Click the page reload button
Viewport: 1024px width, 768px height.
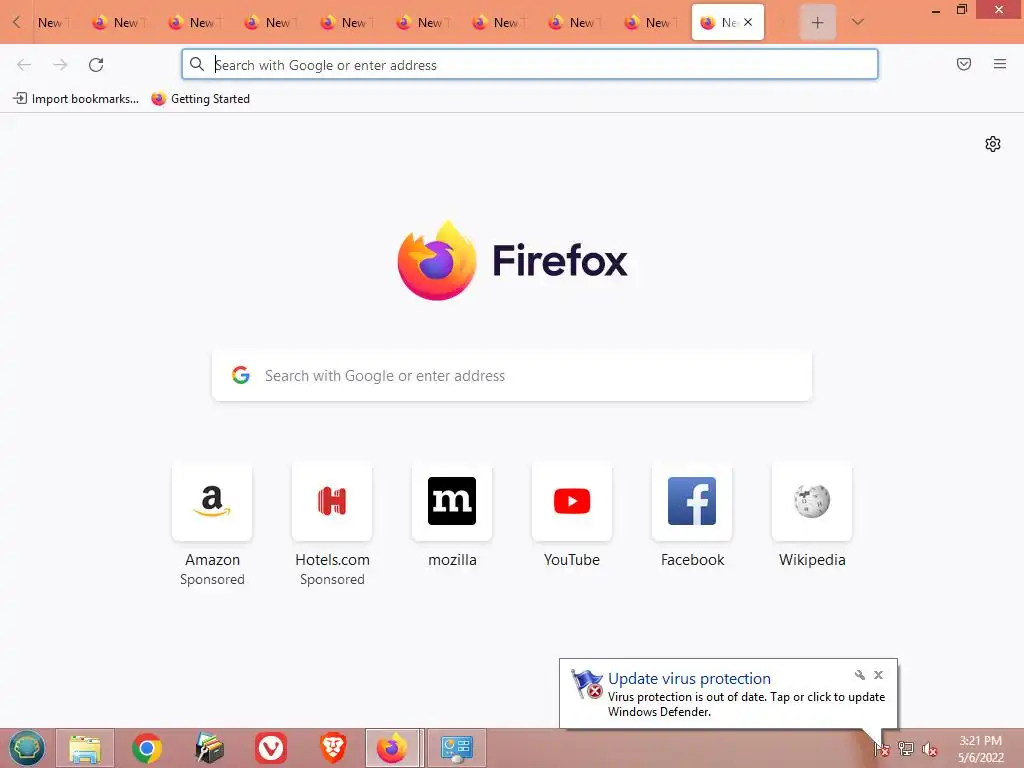[96, 65]
